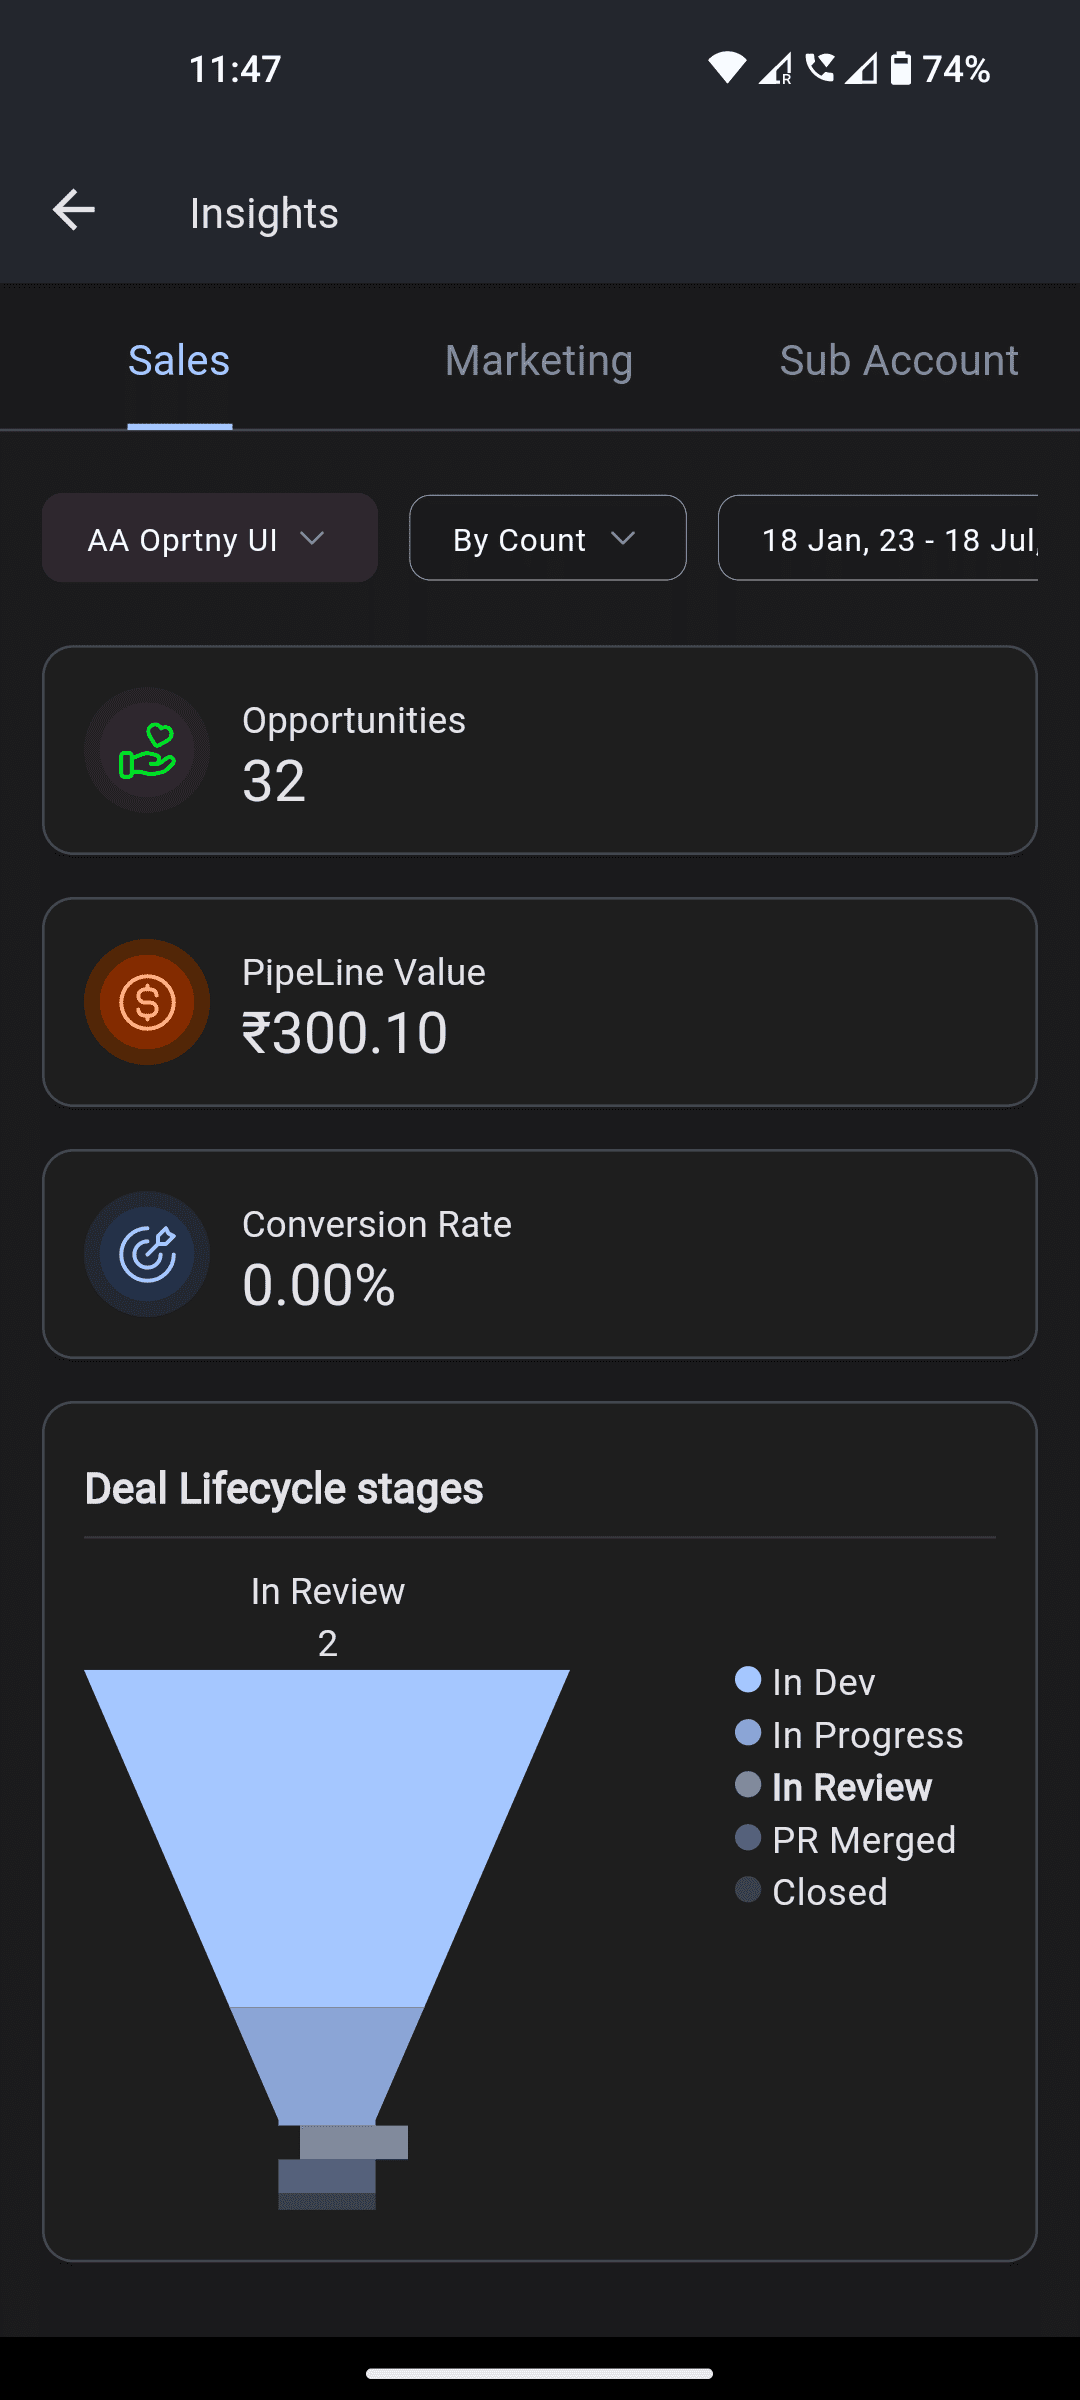Tap the call status icon
Screen dimensions: 1080x2400
820,68
